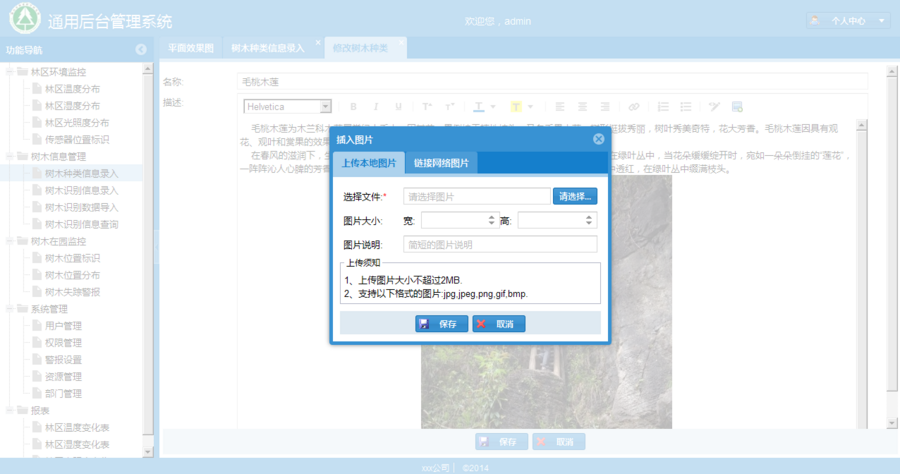Open the highlight color dropdown arrow
The height and width of the screenshot is (474, 900).
click(530, 107)
